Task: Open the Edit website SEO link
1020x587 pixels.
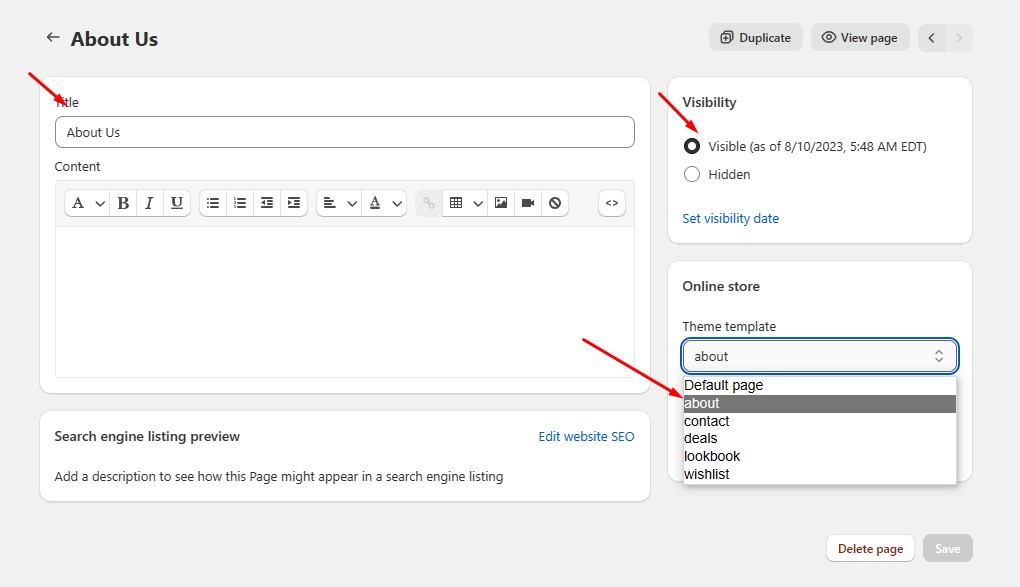Action: [586, 436]
